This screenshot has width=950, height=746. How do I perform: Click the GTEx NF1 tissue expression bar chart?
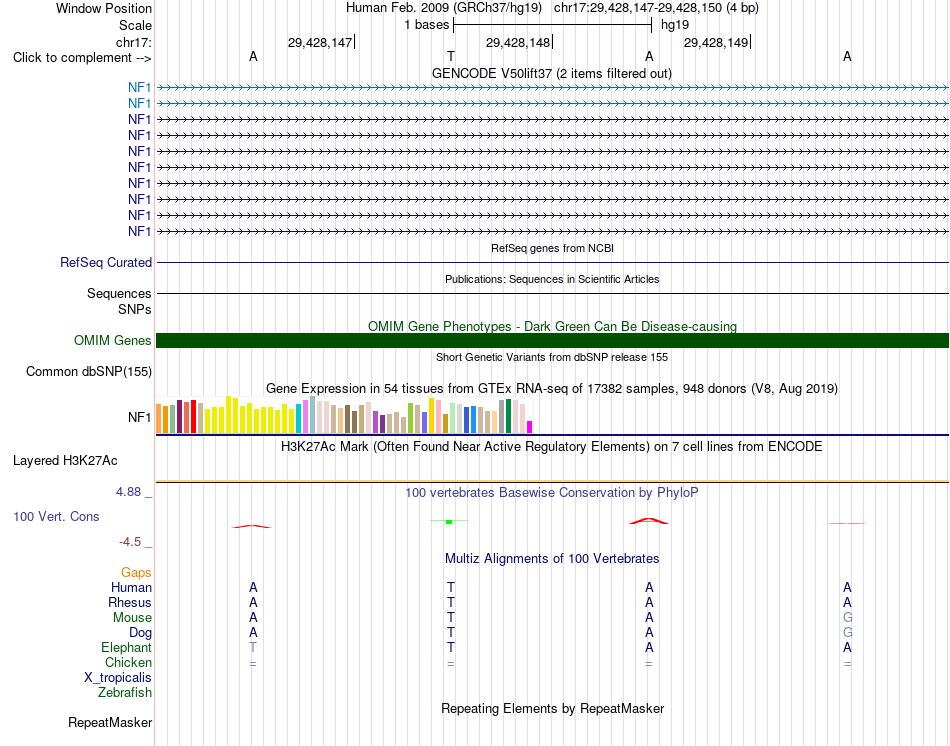point(344,415)
